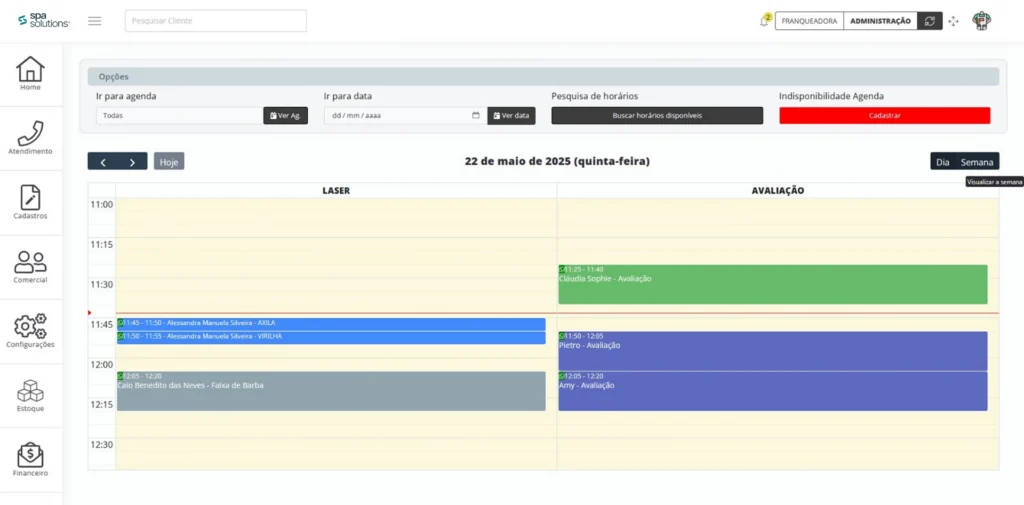Open the Cadastros sidebar icon
The height and width of the screenshot is (505, 1024).
pos(30,202)
